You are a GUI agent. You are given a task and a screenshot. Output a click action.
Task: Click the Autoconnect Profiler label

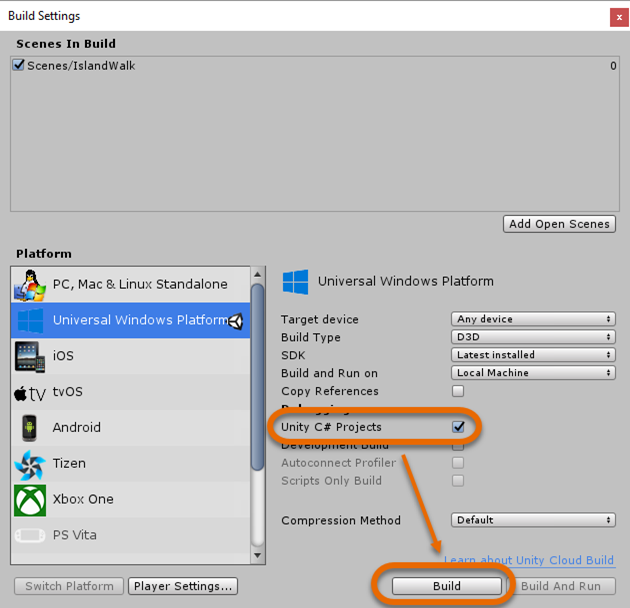click(339, 463)
